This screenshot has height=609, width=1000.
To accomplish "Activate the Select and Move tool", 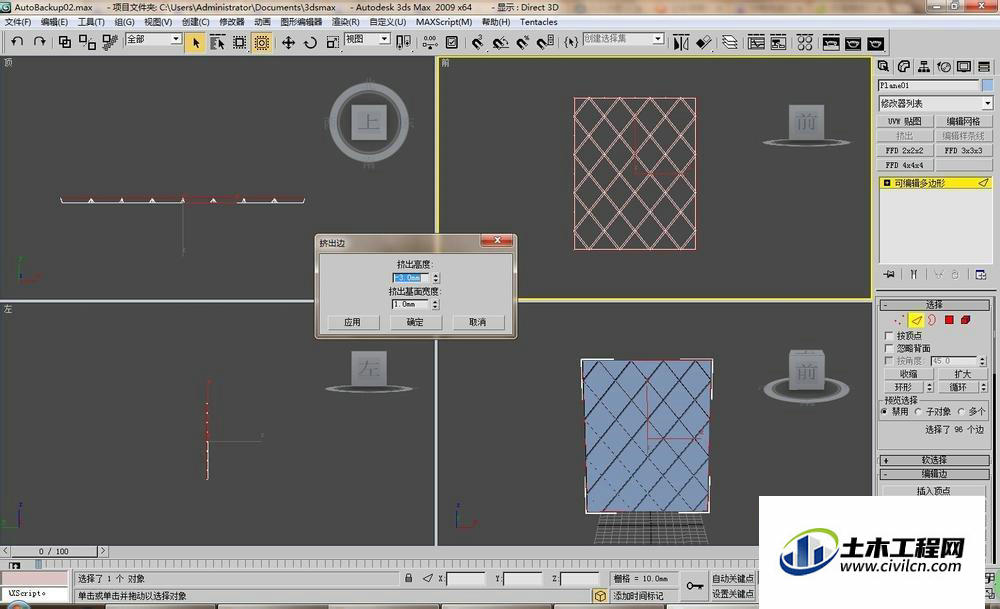I will click(x=288, y=43).
